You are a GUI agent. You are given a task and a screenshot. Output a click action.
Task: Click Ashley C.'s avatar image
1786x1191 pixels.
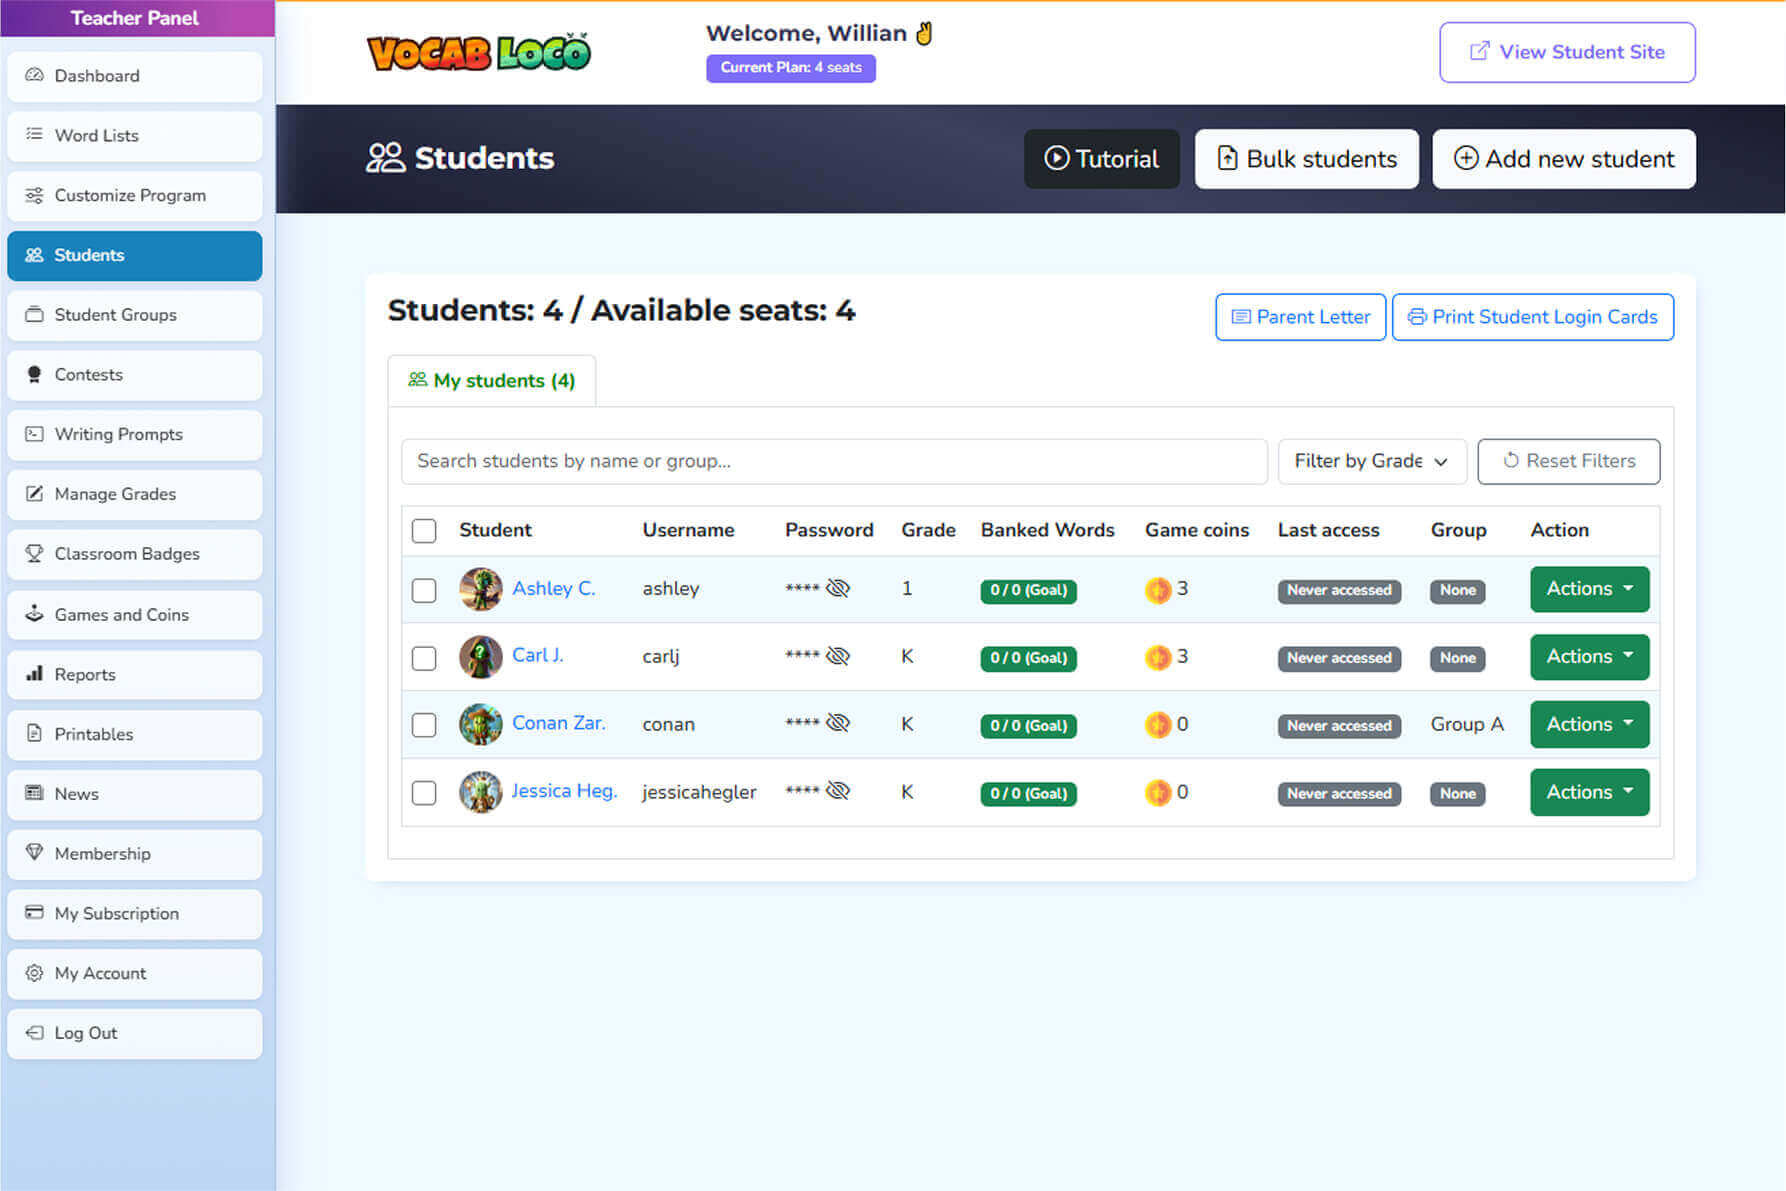coord(480,589)
